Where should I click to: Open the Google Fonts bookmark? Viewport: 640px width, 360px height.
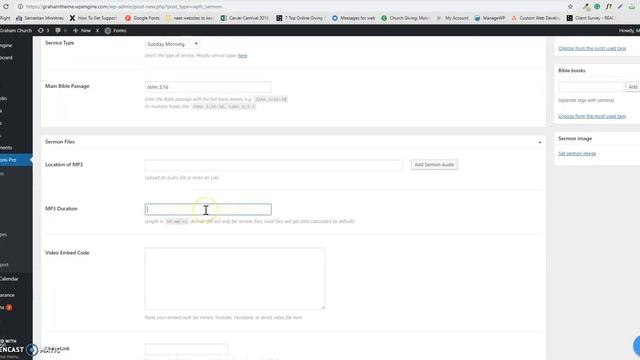click(142, 18)
